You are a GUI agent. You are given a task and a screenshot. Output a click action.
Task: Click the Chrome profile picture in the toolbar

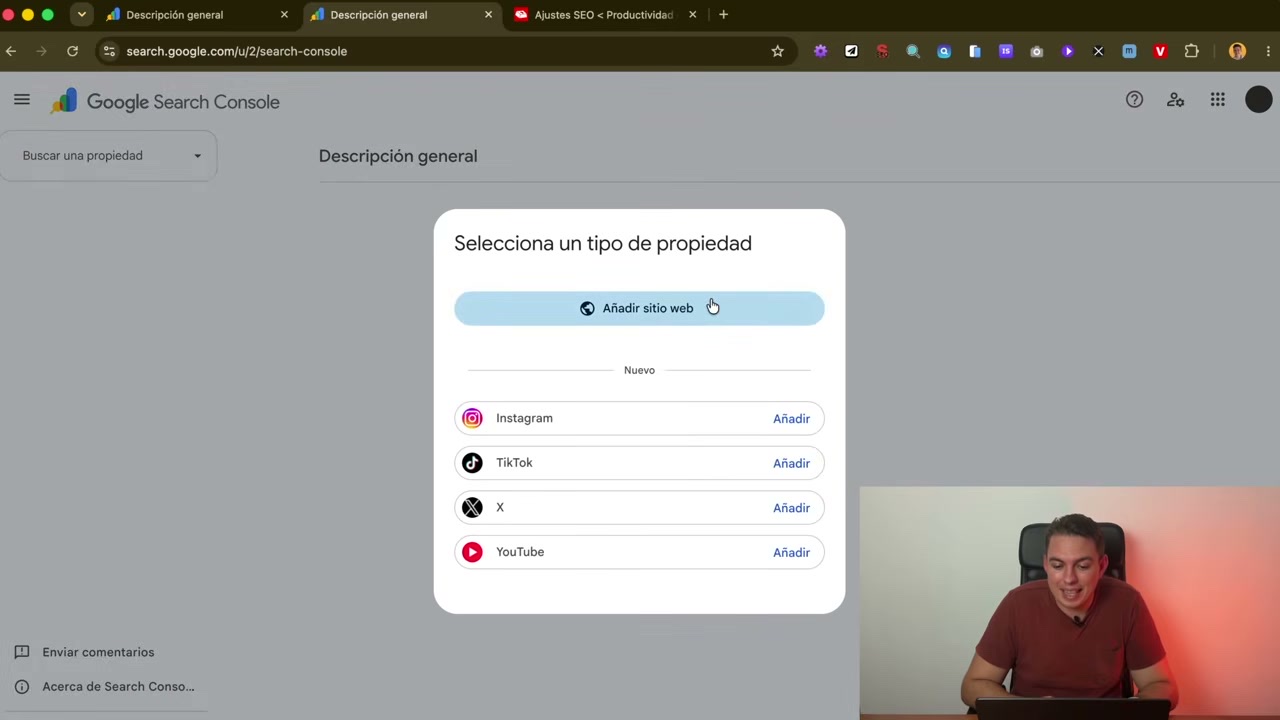(x=1237, y=51)
